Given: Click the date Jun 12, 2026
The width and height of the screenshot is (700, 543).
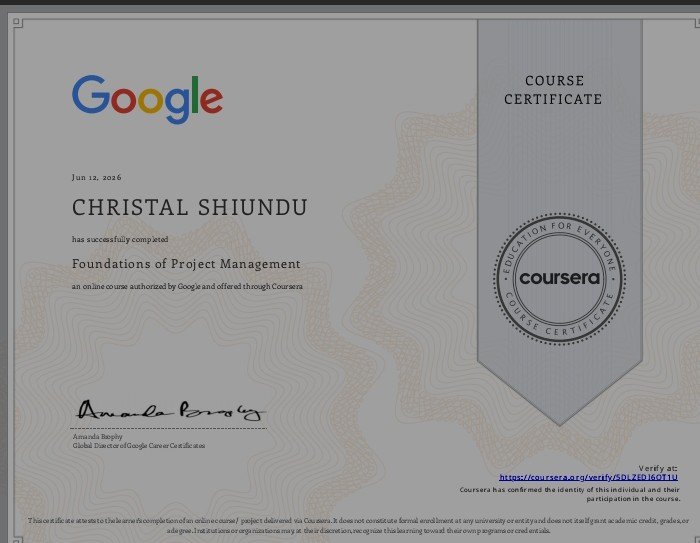Looking at the screenshot, I should coord(96,177).
